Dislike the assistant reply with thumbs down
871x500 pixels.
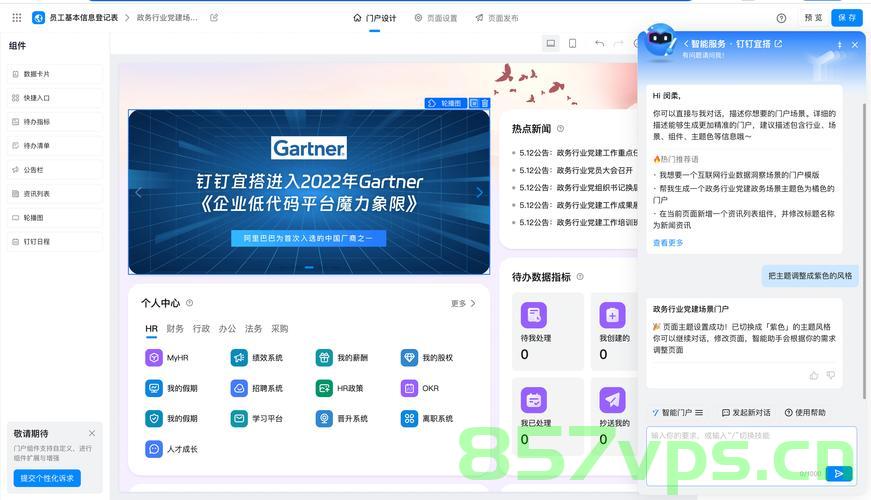tap(830, 376)
